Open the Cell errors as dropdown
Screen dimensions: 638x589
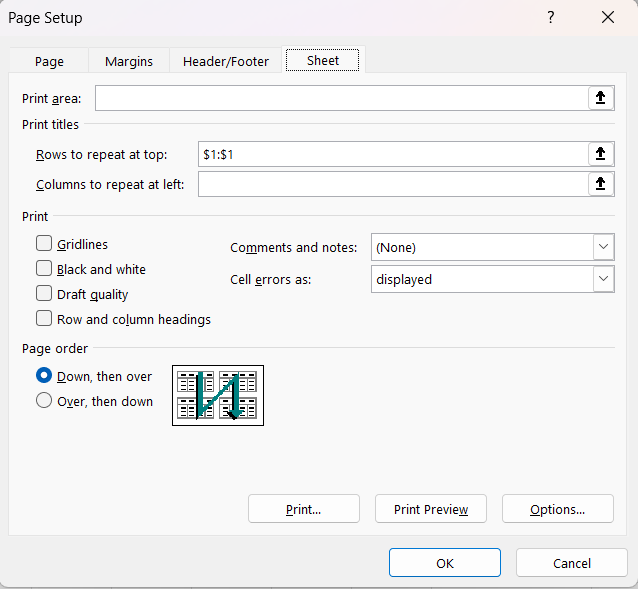click(603, 279)
